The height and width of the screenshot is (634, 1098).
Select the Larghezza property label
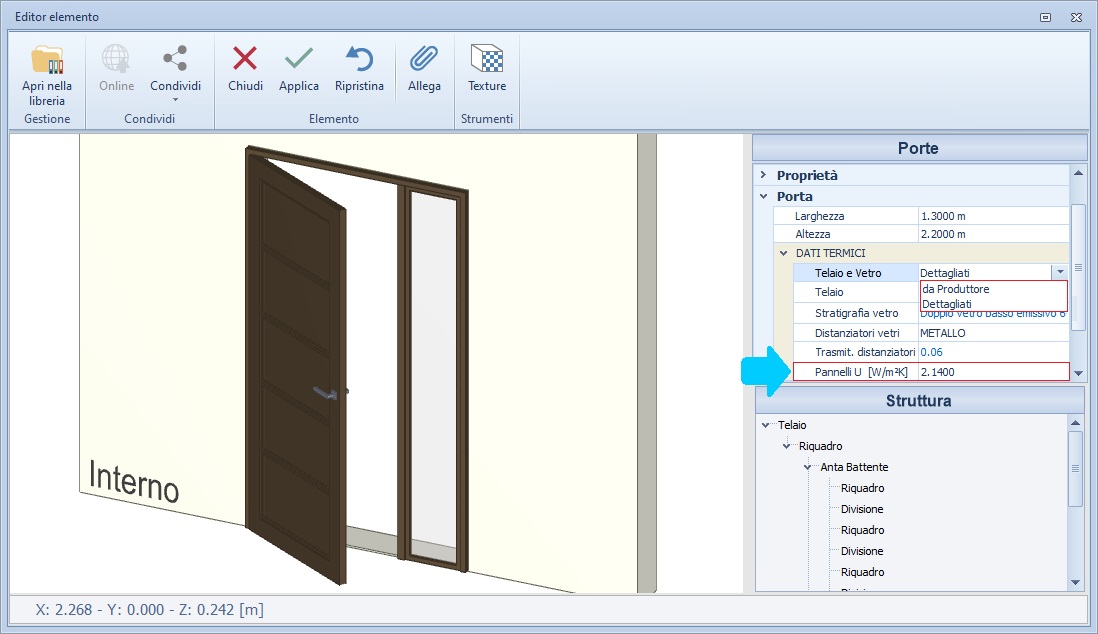pyautogui.click(x=819, y=216)
